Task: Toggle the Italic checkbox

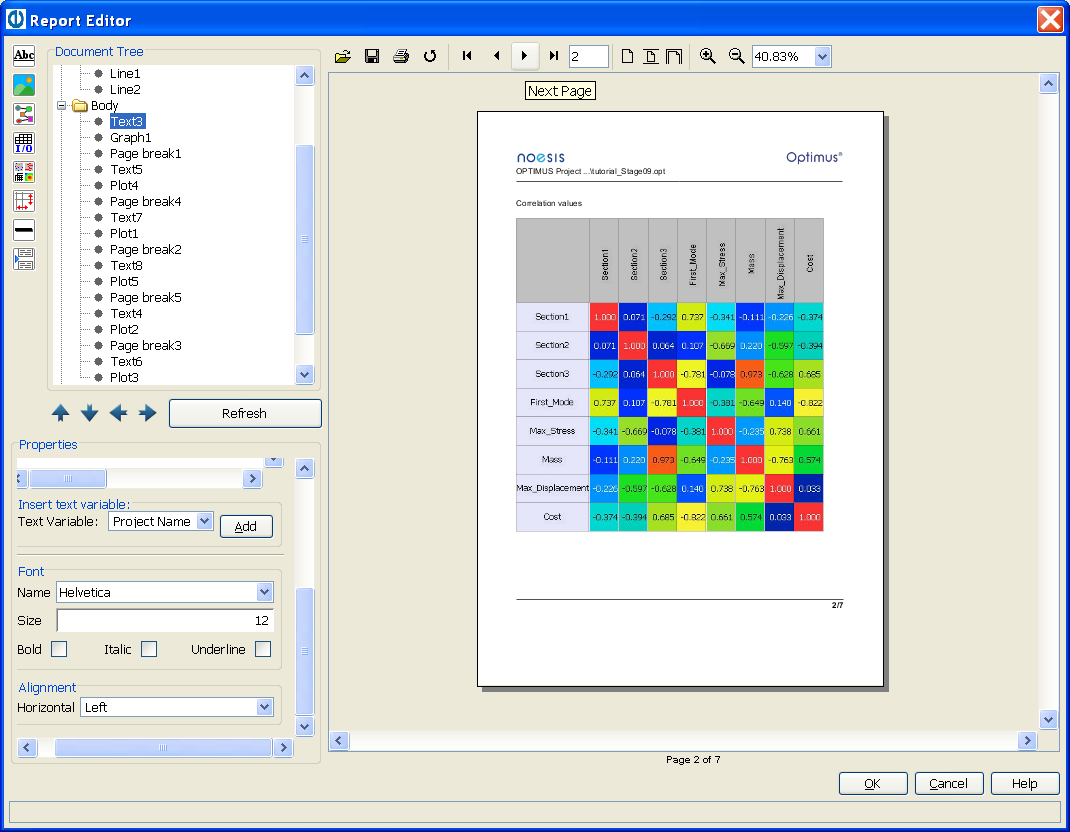Action: tap(149, 649)
